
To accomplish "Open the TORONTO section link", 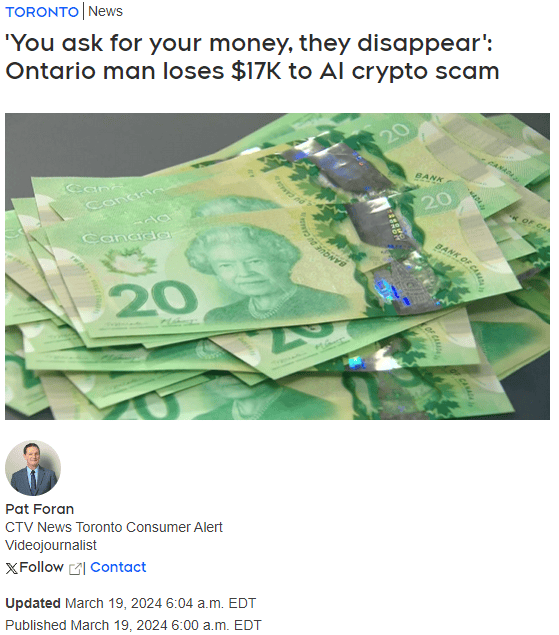I will (42, 12).
